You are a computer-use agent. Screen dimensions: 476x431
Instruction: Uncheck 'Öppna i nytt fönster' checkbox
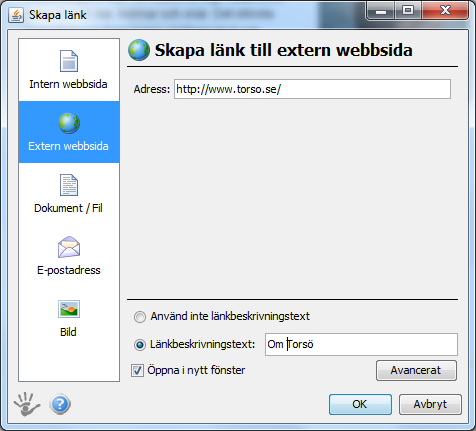[137, 370]
